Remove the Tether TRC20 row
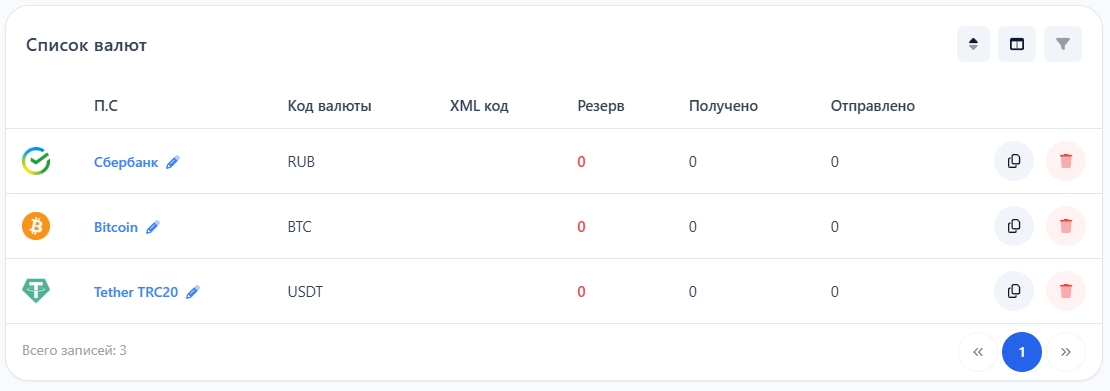Viewport: 1110px width, 391px height. click(x=1065, y=291)
